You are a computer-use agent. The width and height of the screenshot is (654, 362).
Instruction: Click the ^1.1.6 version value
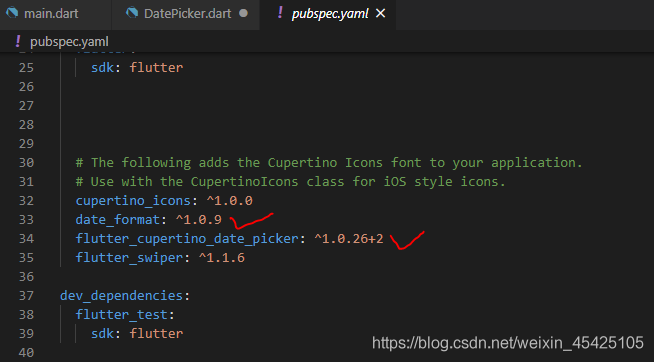pyautogui.click(x=221, y=257)
